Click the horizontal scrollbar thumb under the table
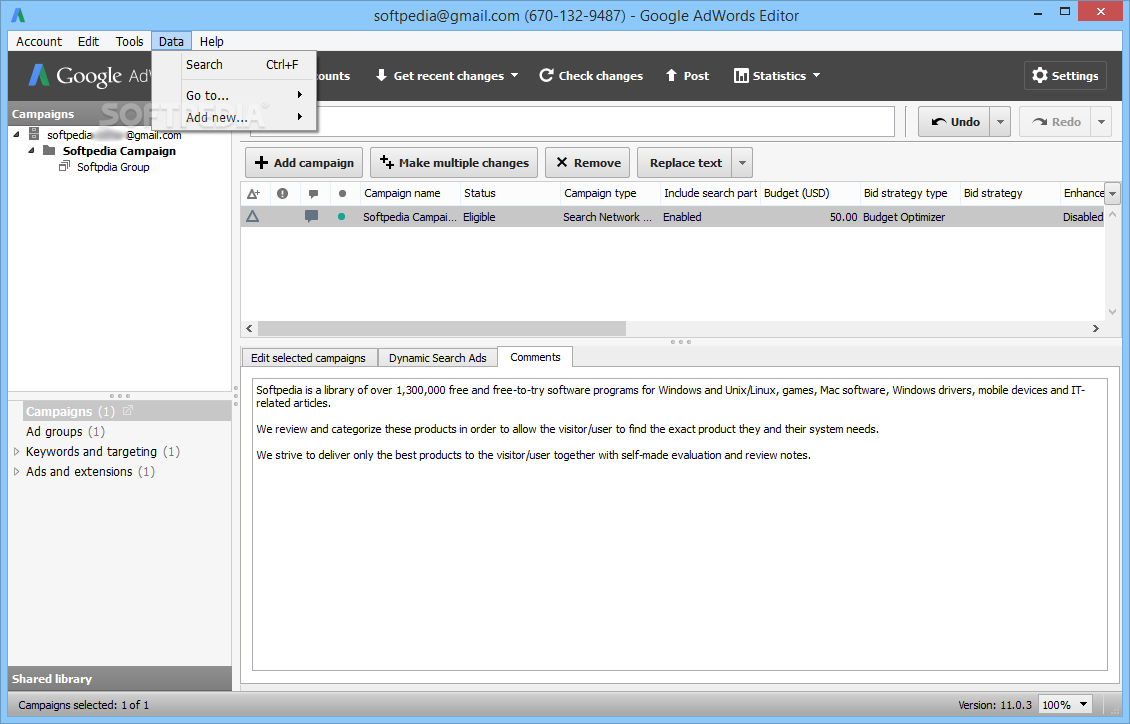The image size is (1130, 724). [442, 329]
